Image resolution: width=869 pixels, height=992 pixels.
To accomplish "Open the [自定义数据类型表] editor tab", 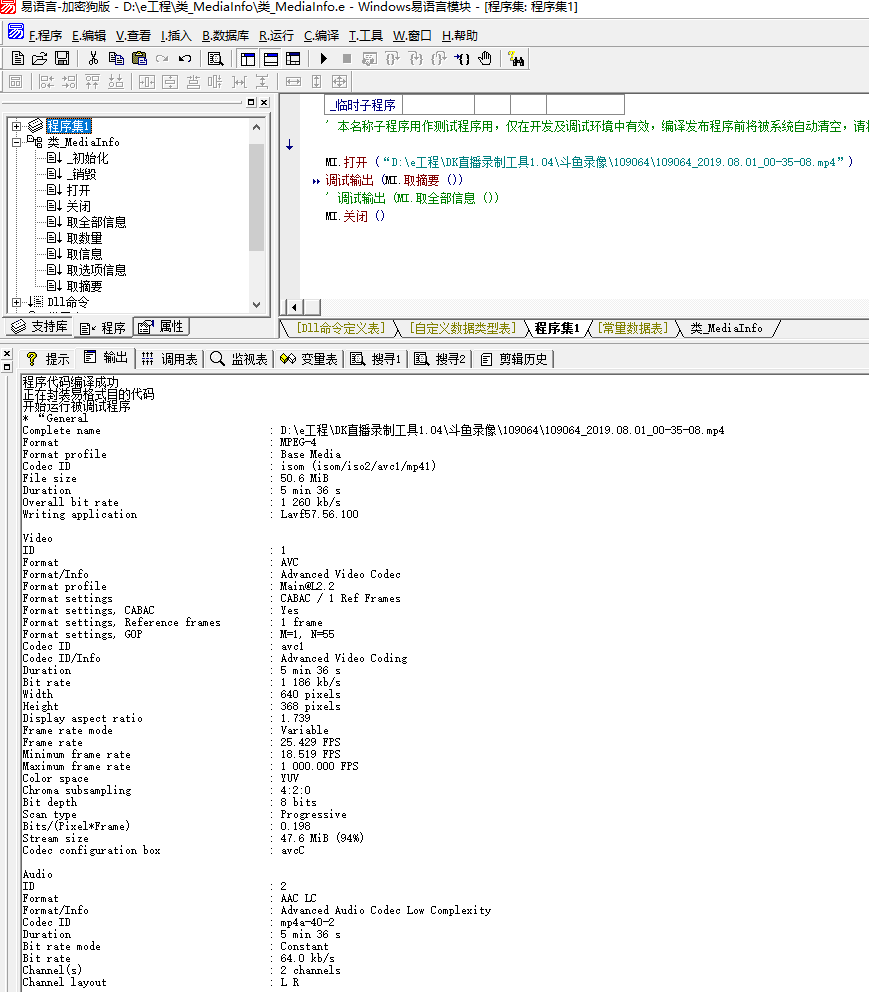I will tap(463, 328).
